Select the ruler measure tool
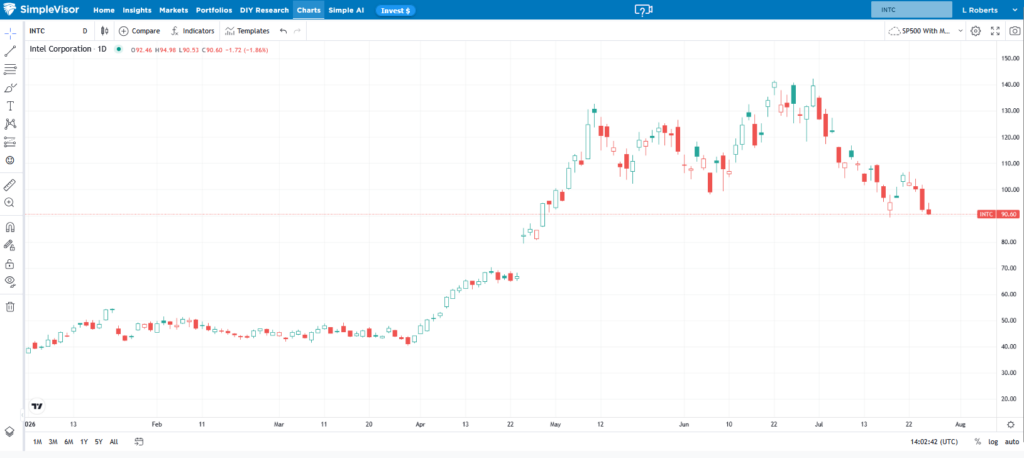The height and width of the screenshot is (458, 1024). click(x=10, y=185)
